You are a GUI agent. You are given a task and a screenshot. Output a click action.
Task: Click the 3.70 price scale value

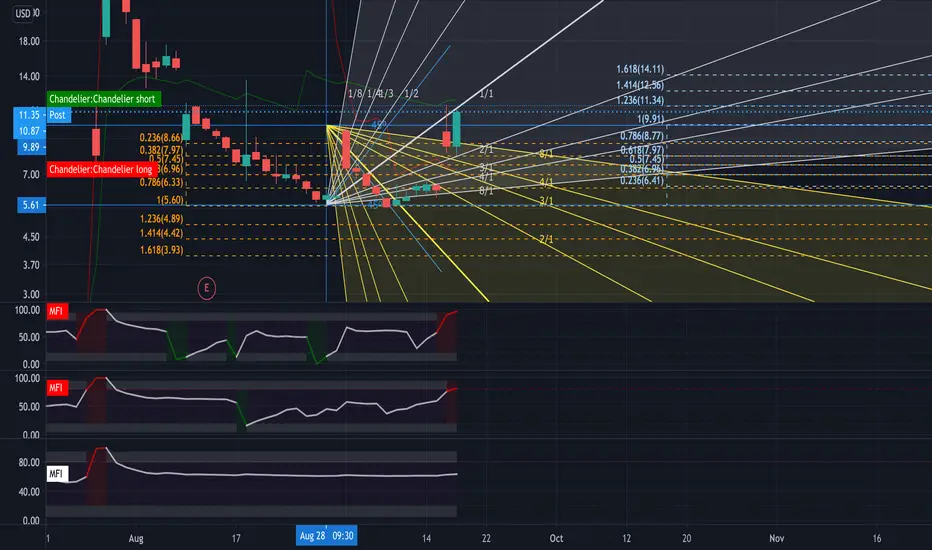(31, 265)
